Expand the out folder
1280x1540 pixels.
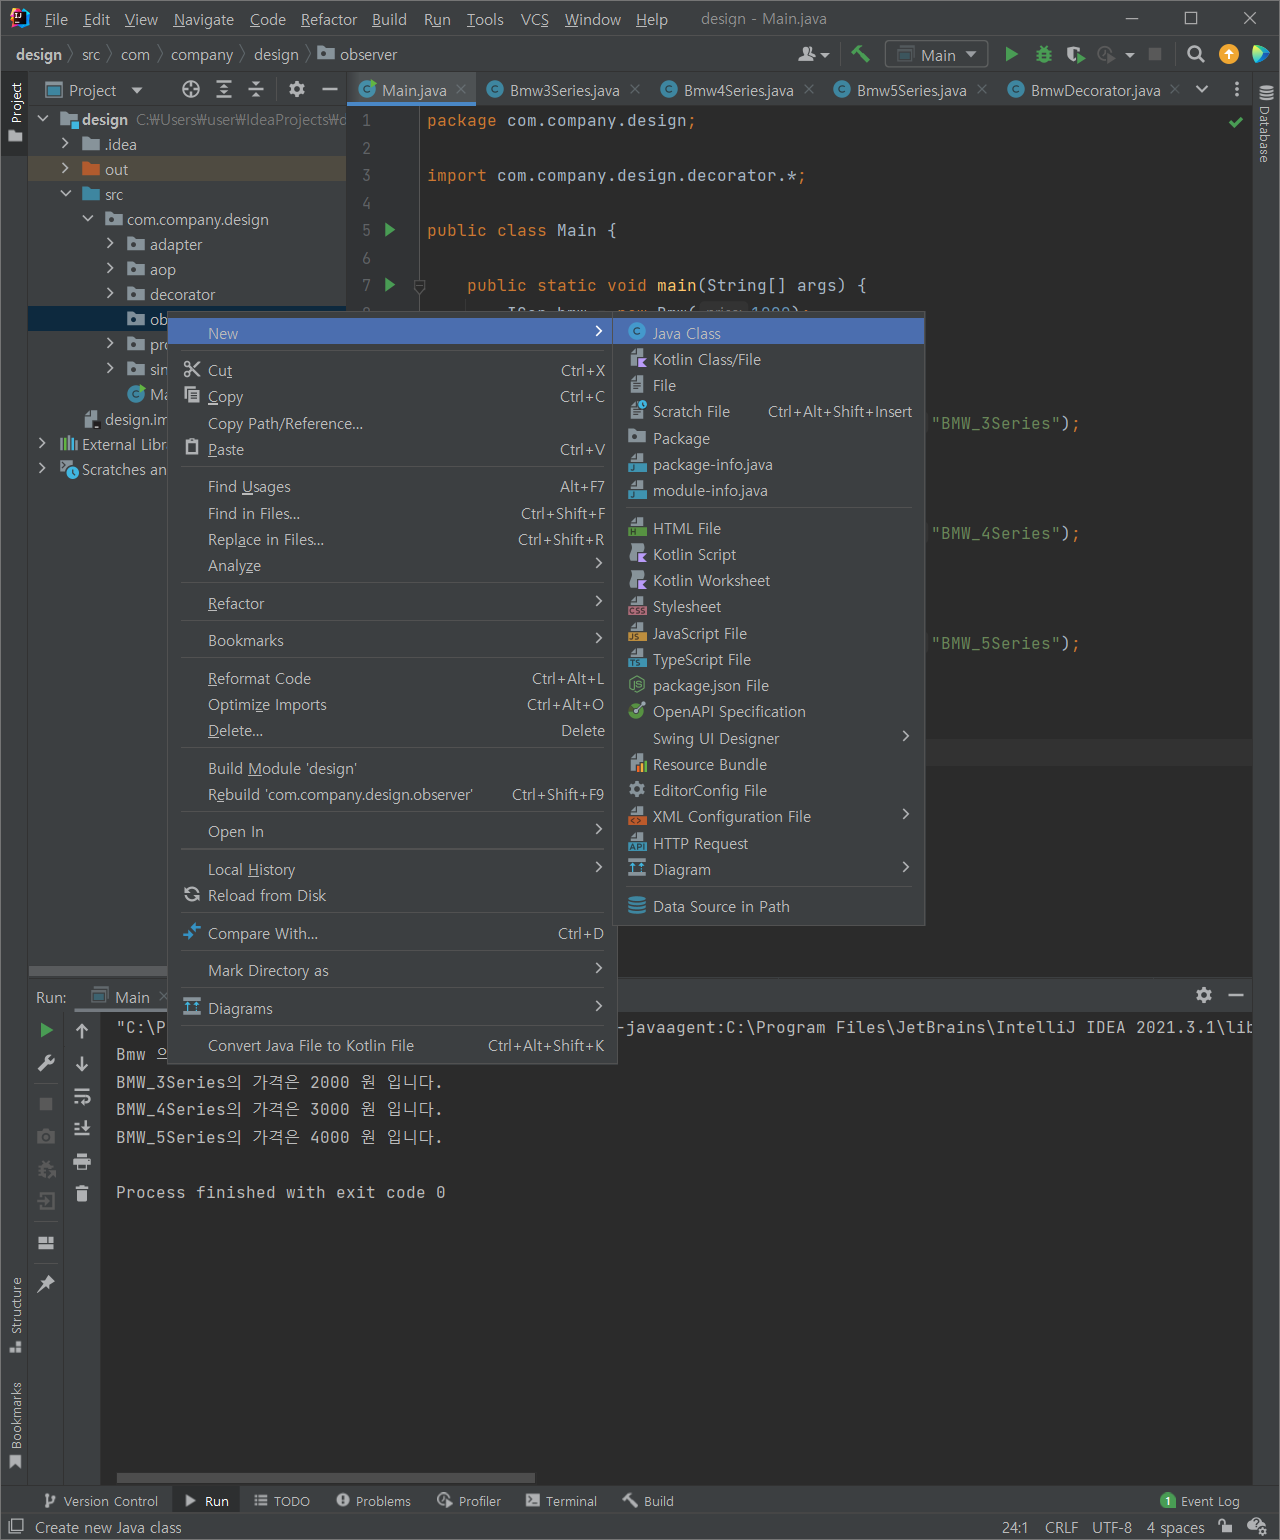65,169
